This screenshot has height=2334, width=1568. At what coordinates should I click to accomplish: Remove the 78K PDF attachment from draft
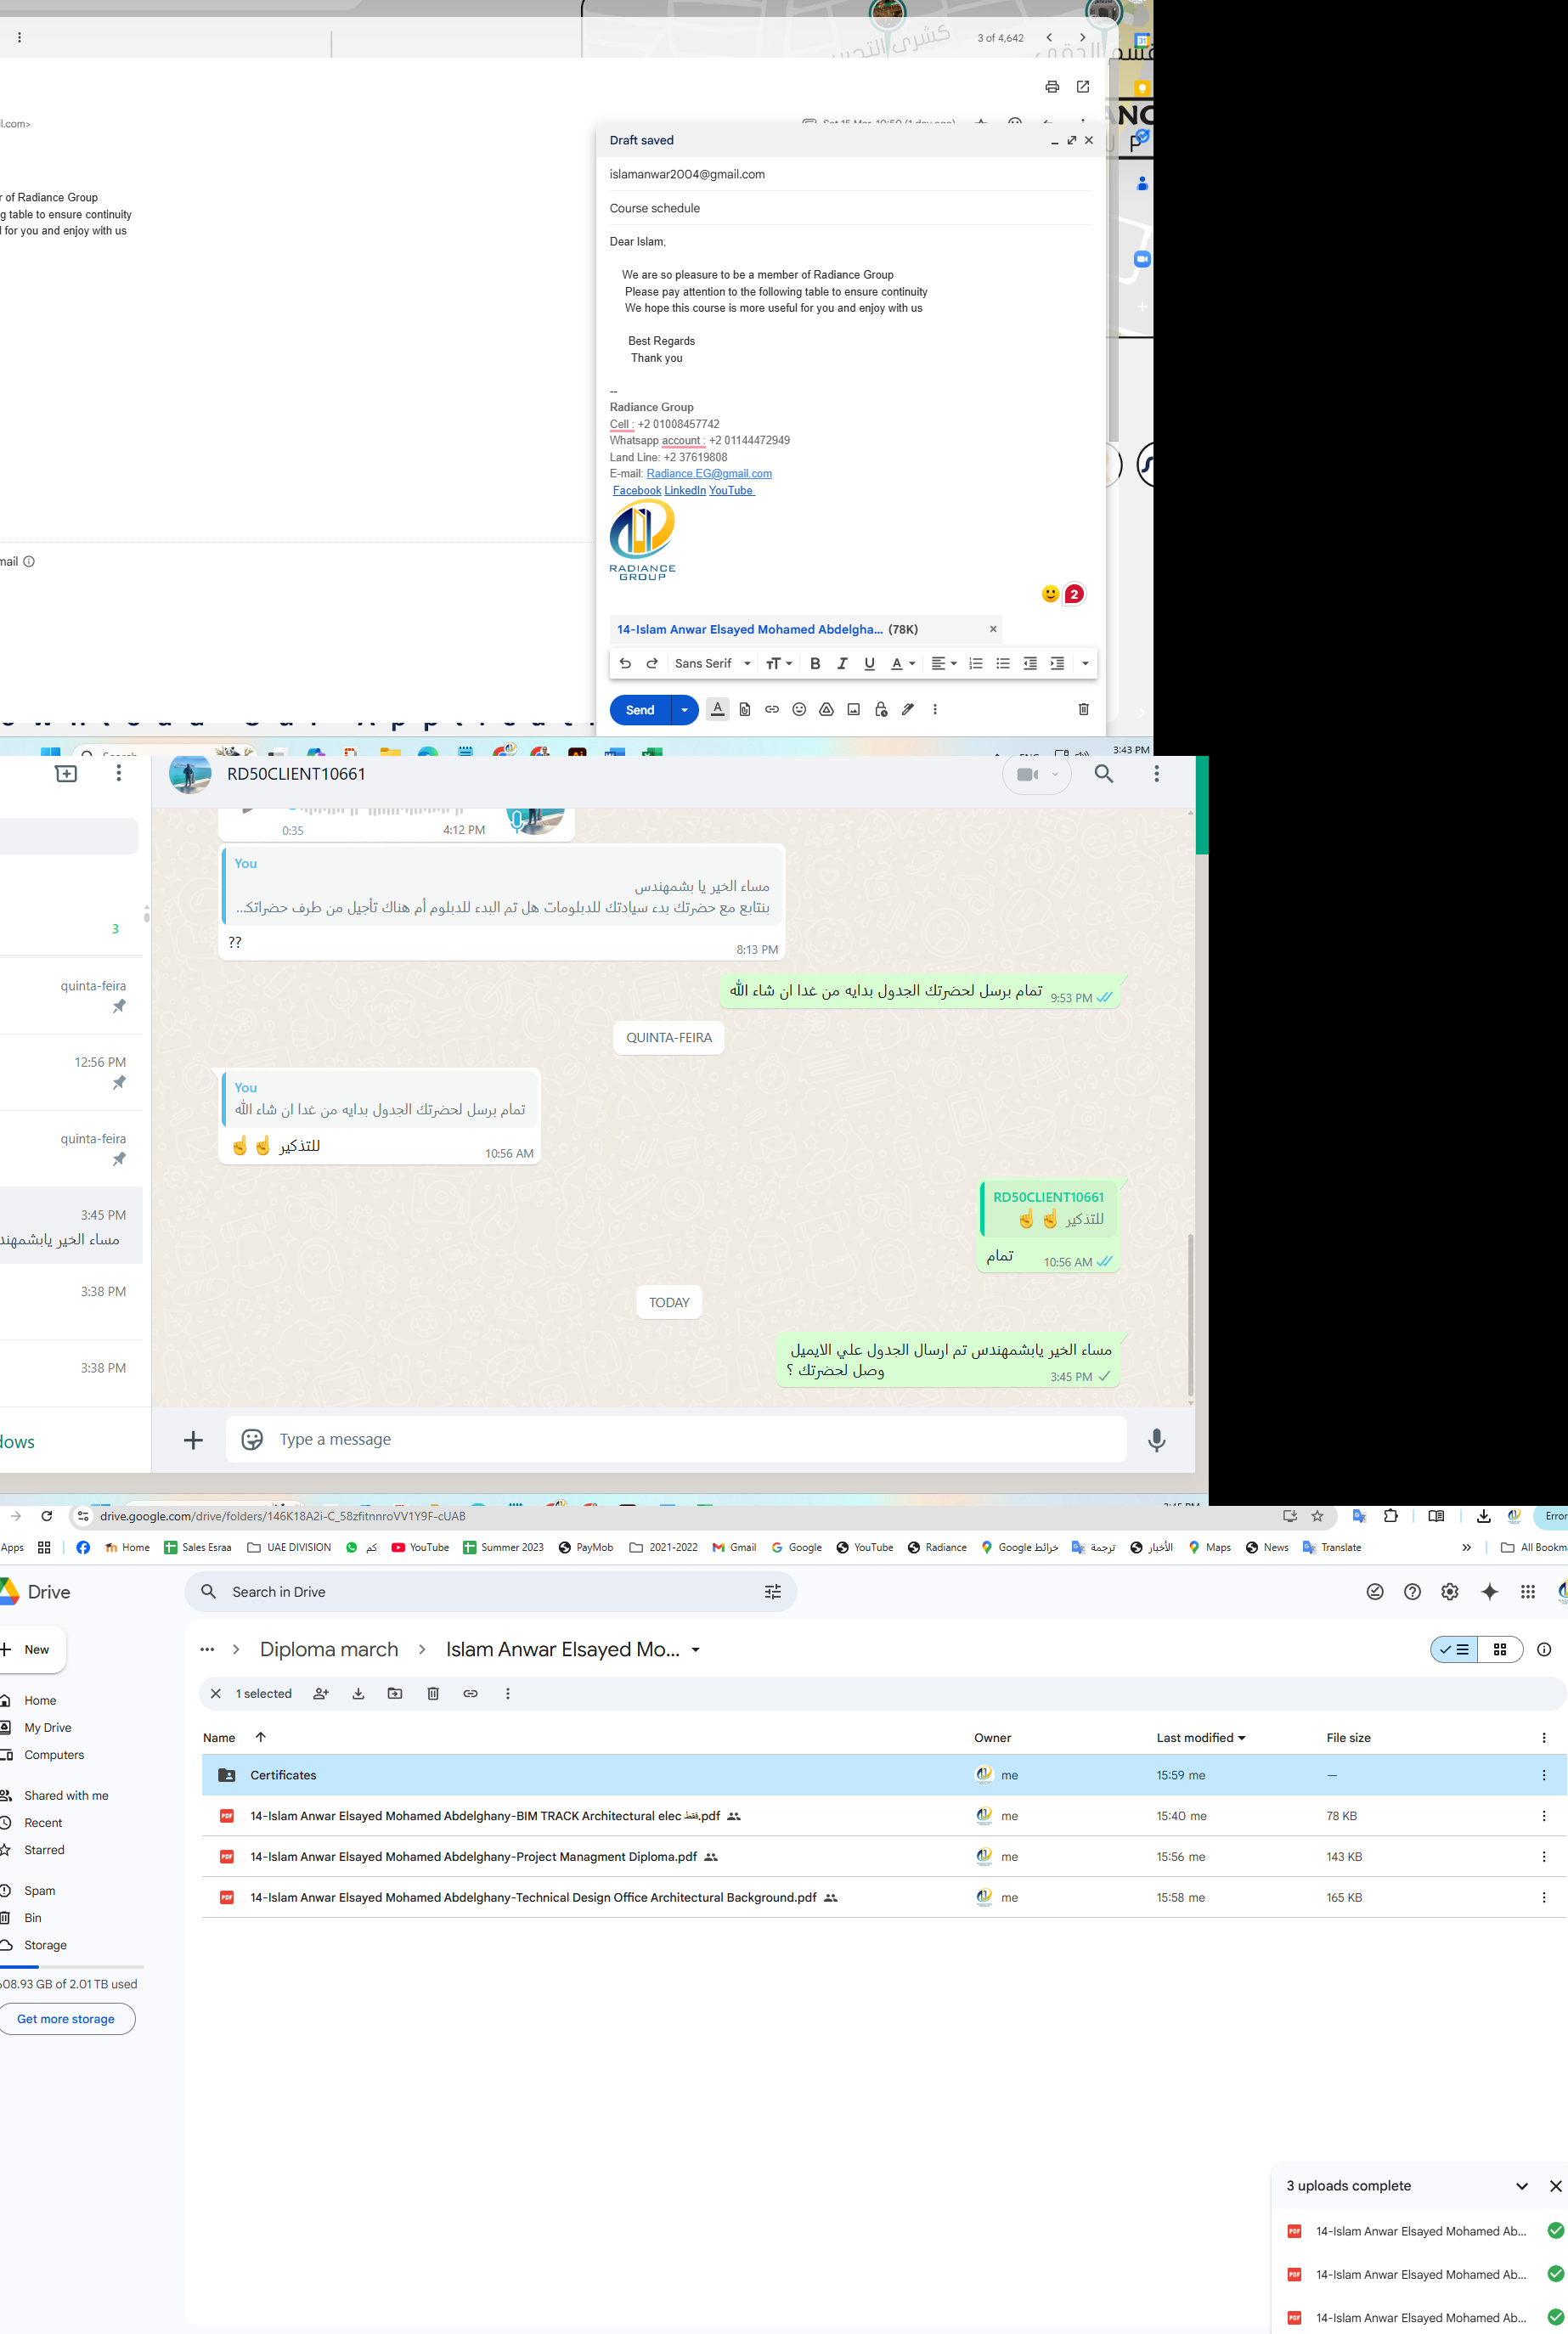pos(993,629)
